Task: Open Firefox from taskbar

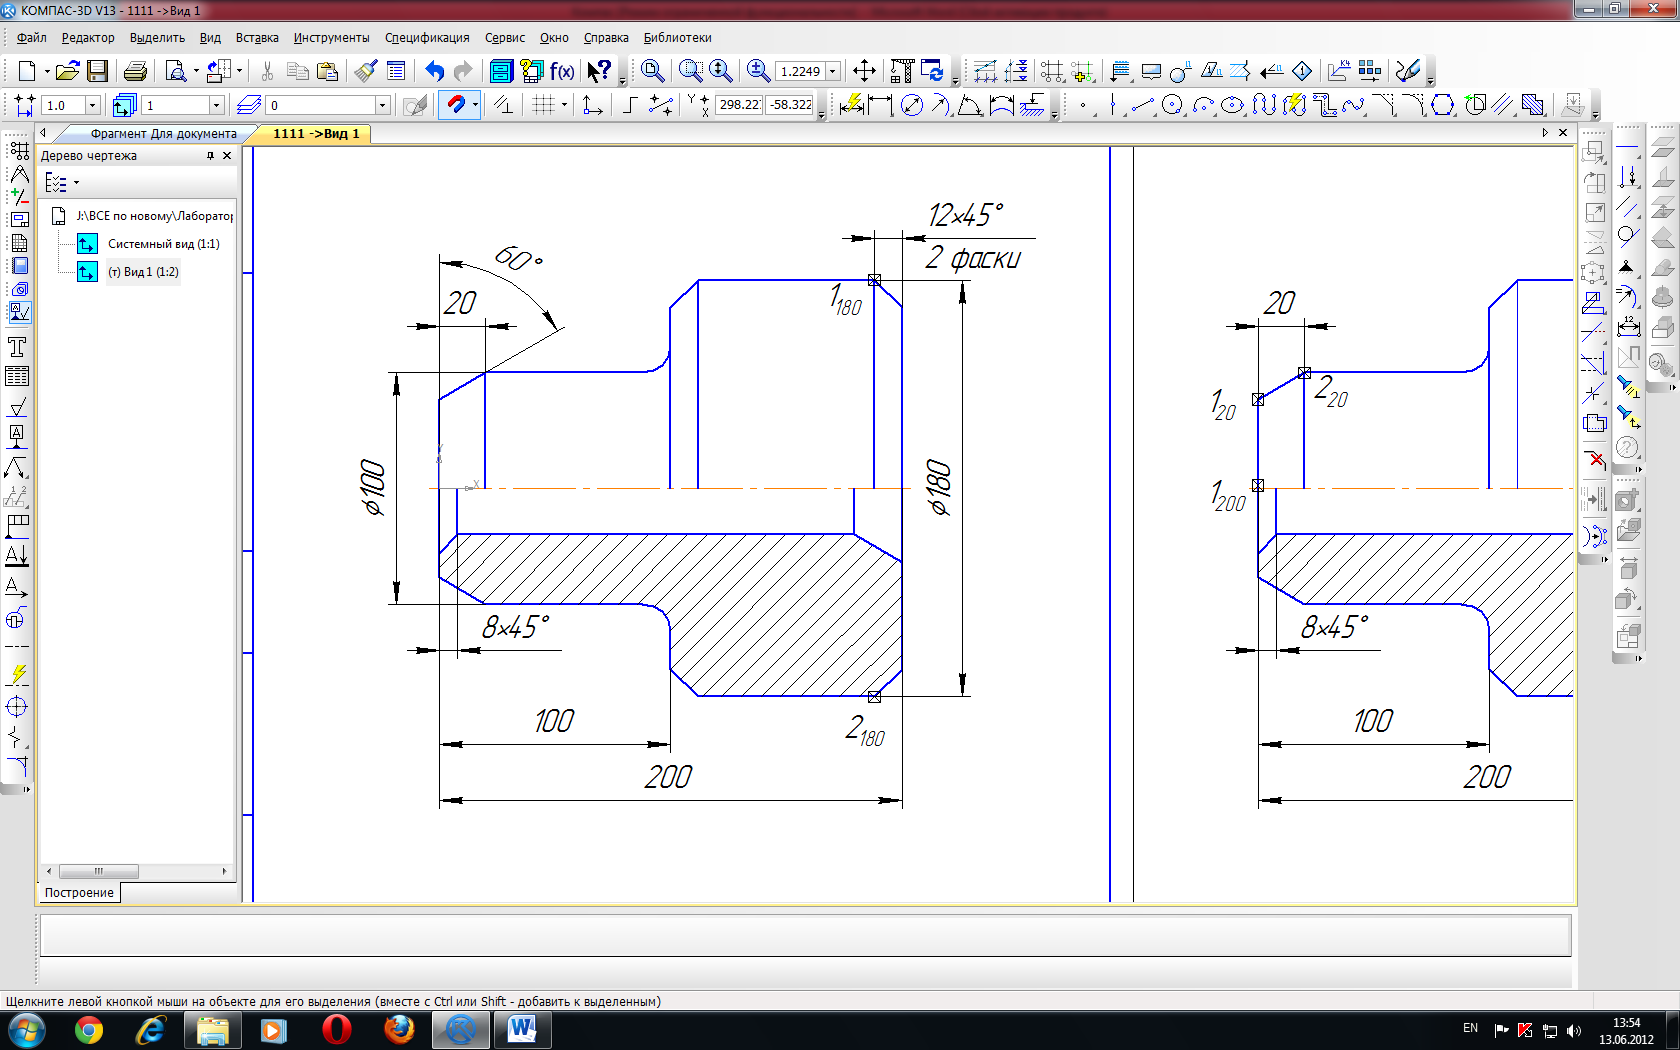Action: point(399,1030)
